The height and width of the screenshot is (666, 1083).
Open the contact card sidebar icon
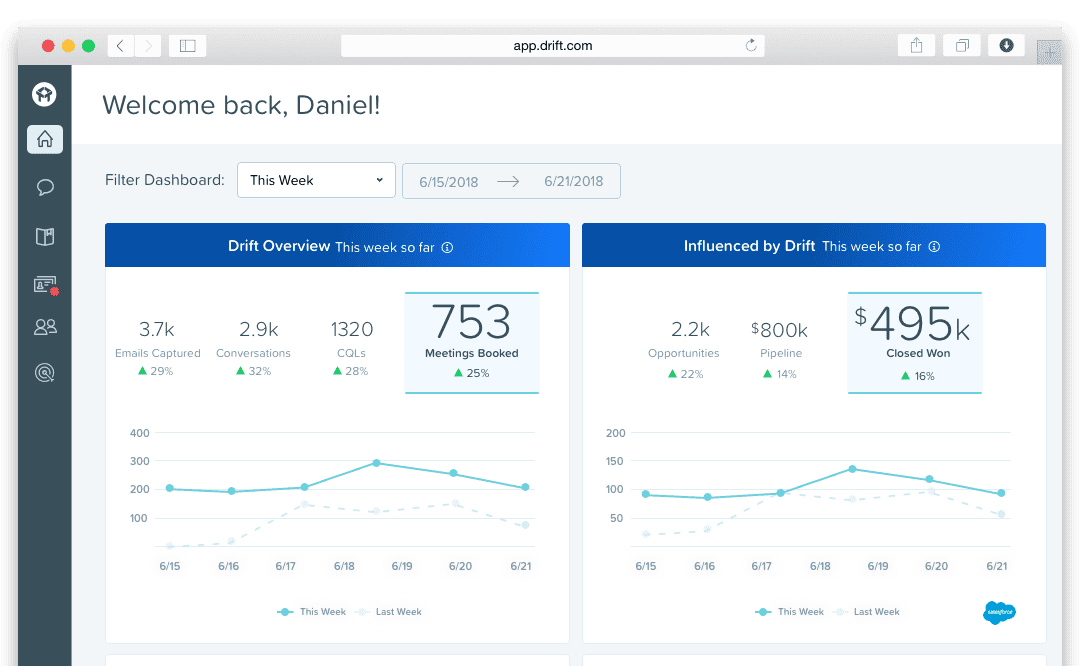click(x=45, y=285)
